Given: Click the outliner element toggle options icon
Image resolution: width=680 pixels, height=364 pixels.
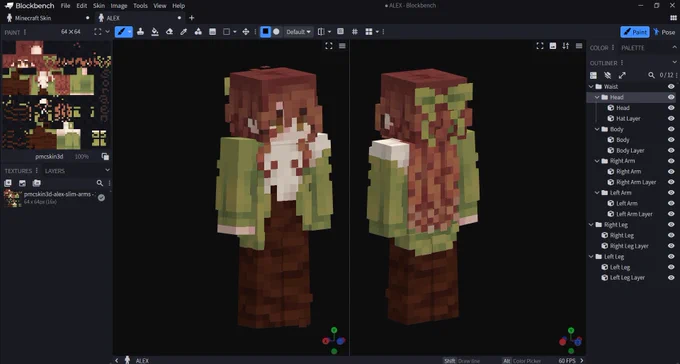Looking at the screenshot, I should [593, 75].
